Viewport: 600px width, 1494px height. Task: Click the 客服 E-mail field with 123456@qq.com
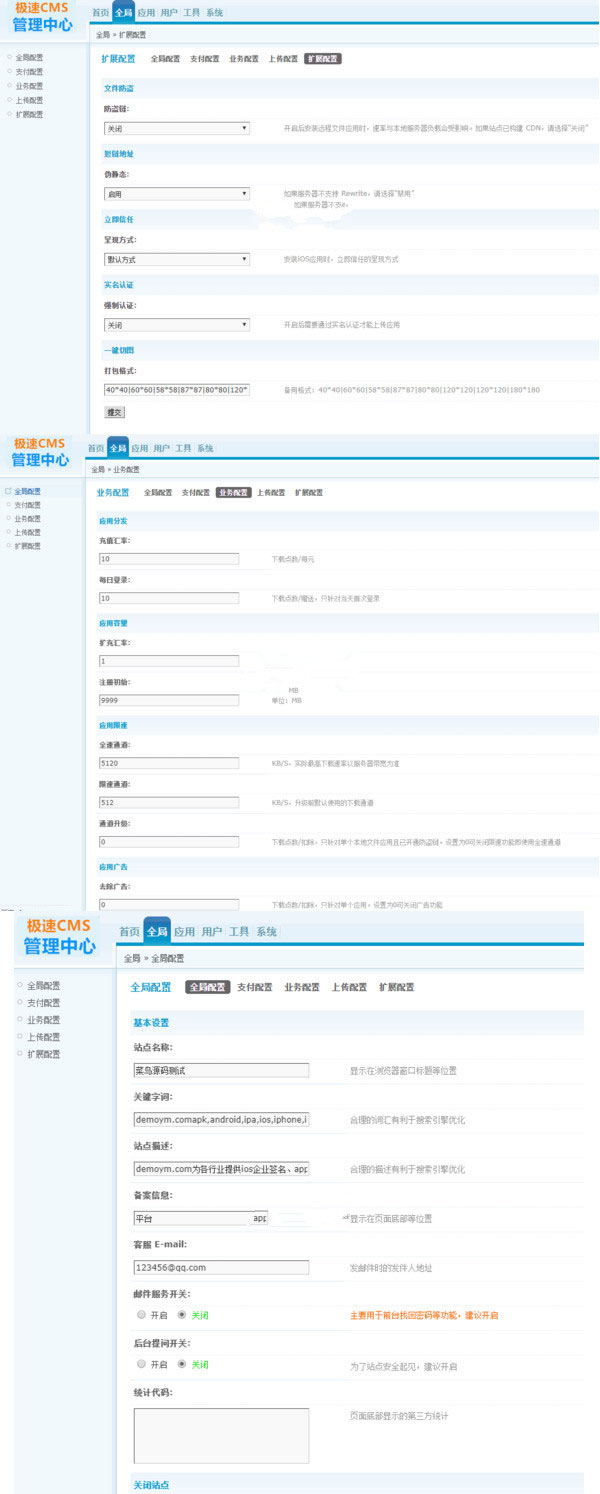click(221, 1267)
